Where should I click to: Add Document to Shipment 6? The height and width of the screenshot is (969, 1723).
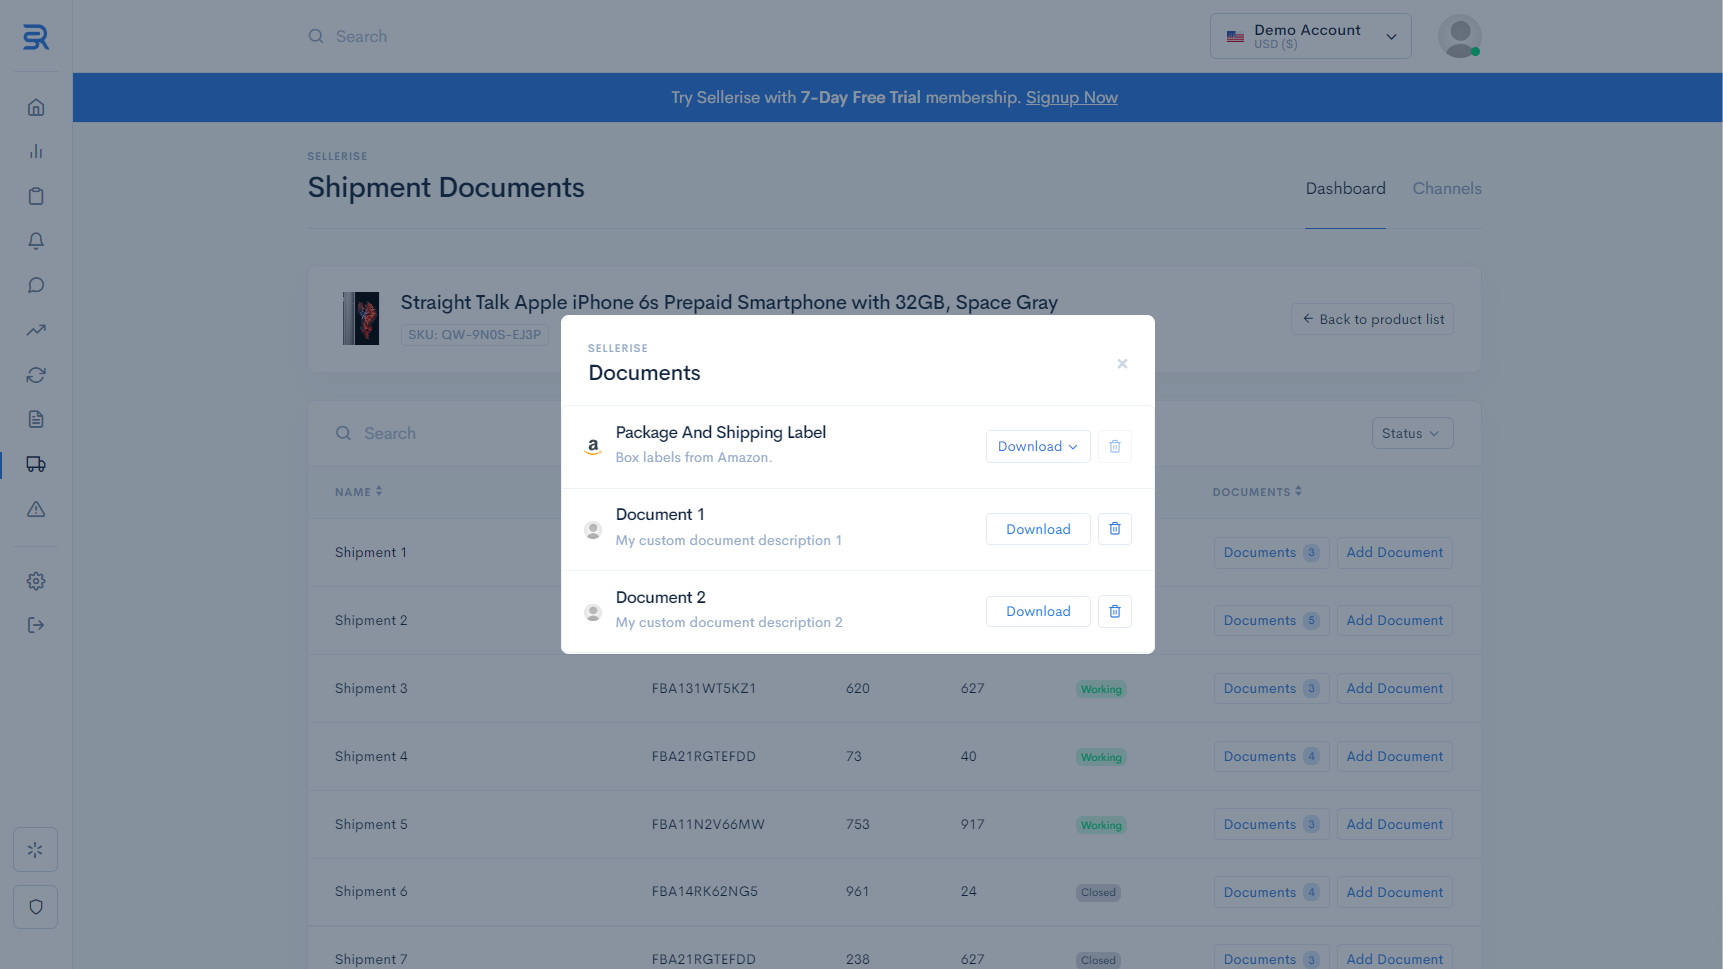pyautogui.click(x=1394, y=893)
